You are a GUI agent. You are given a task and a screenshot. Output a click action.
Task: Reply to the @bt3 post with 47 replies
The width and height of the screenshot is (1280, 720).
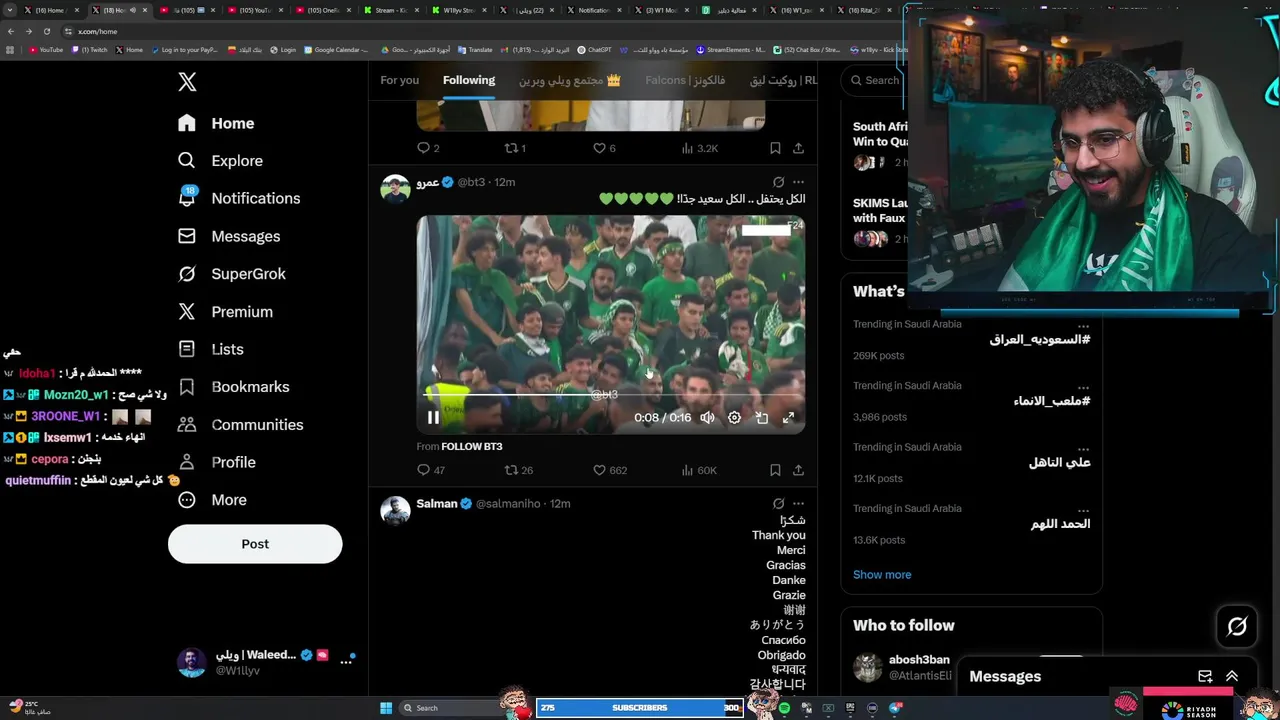[431, 470]
